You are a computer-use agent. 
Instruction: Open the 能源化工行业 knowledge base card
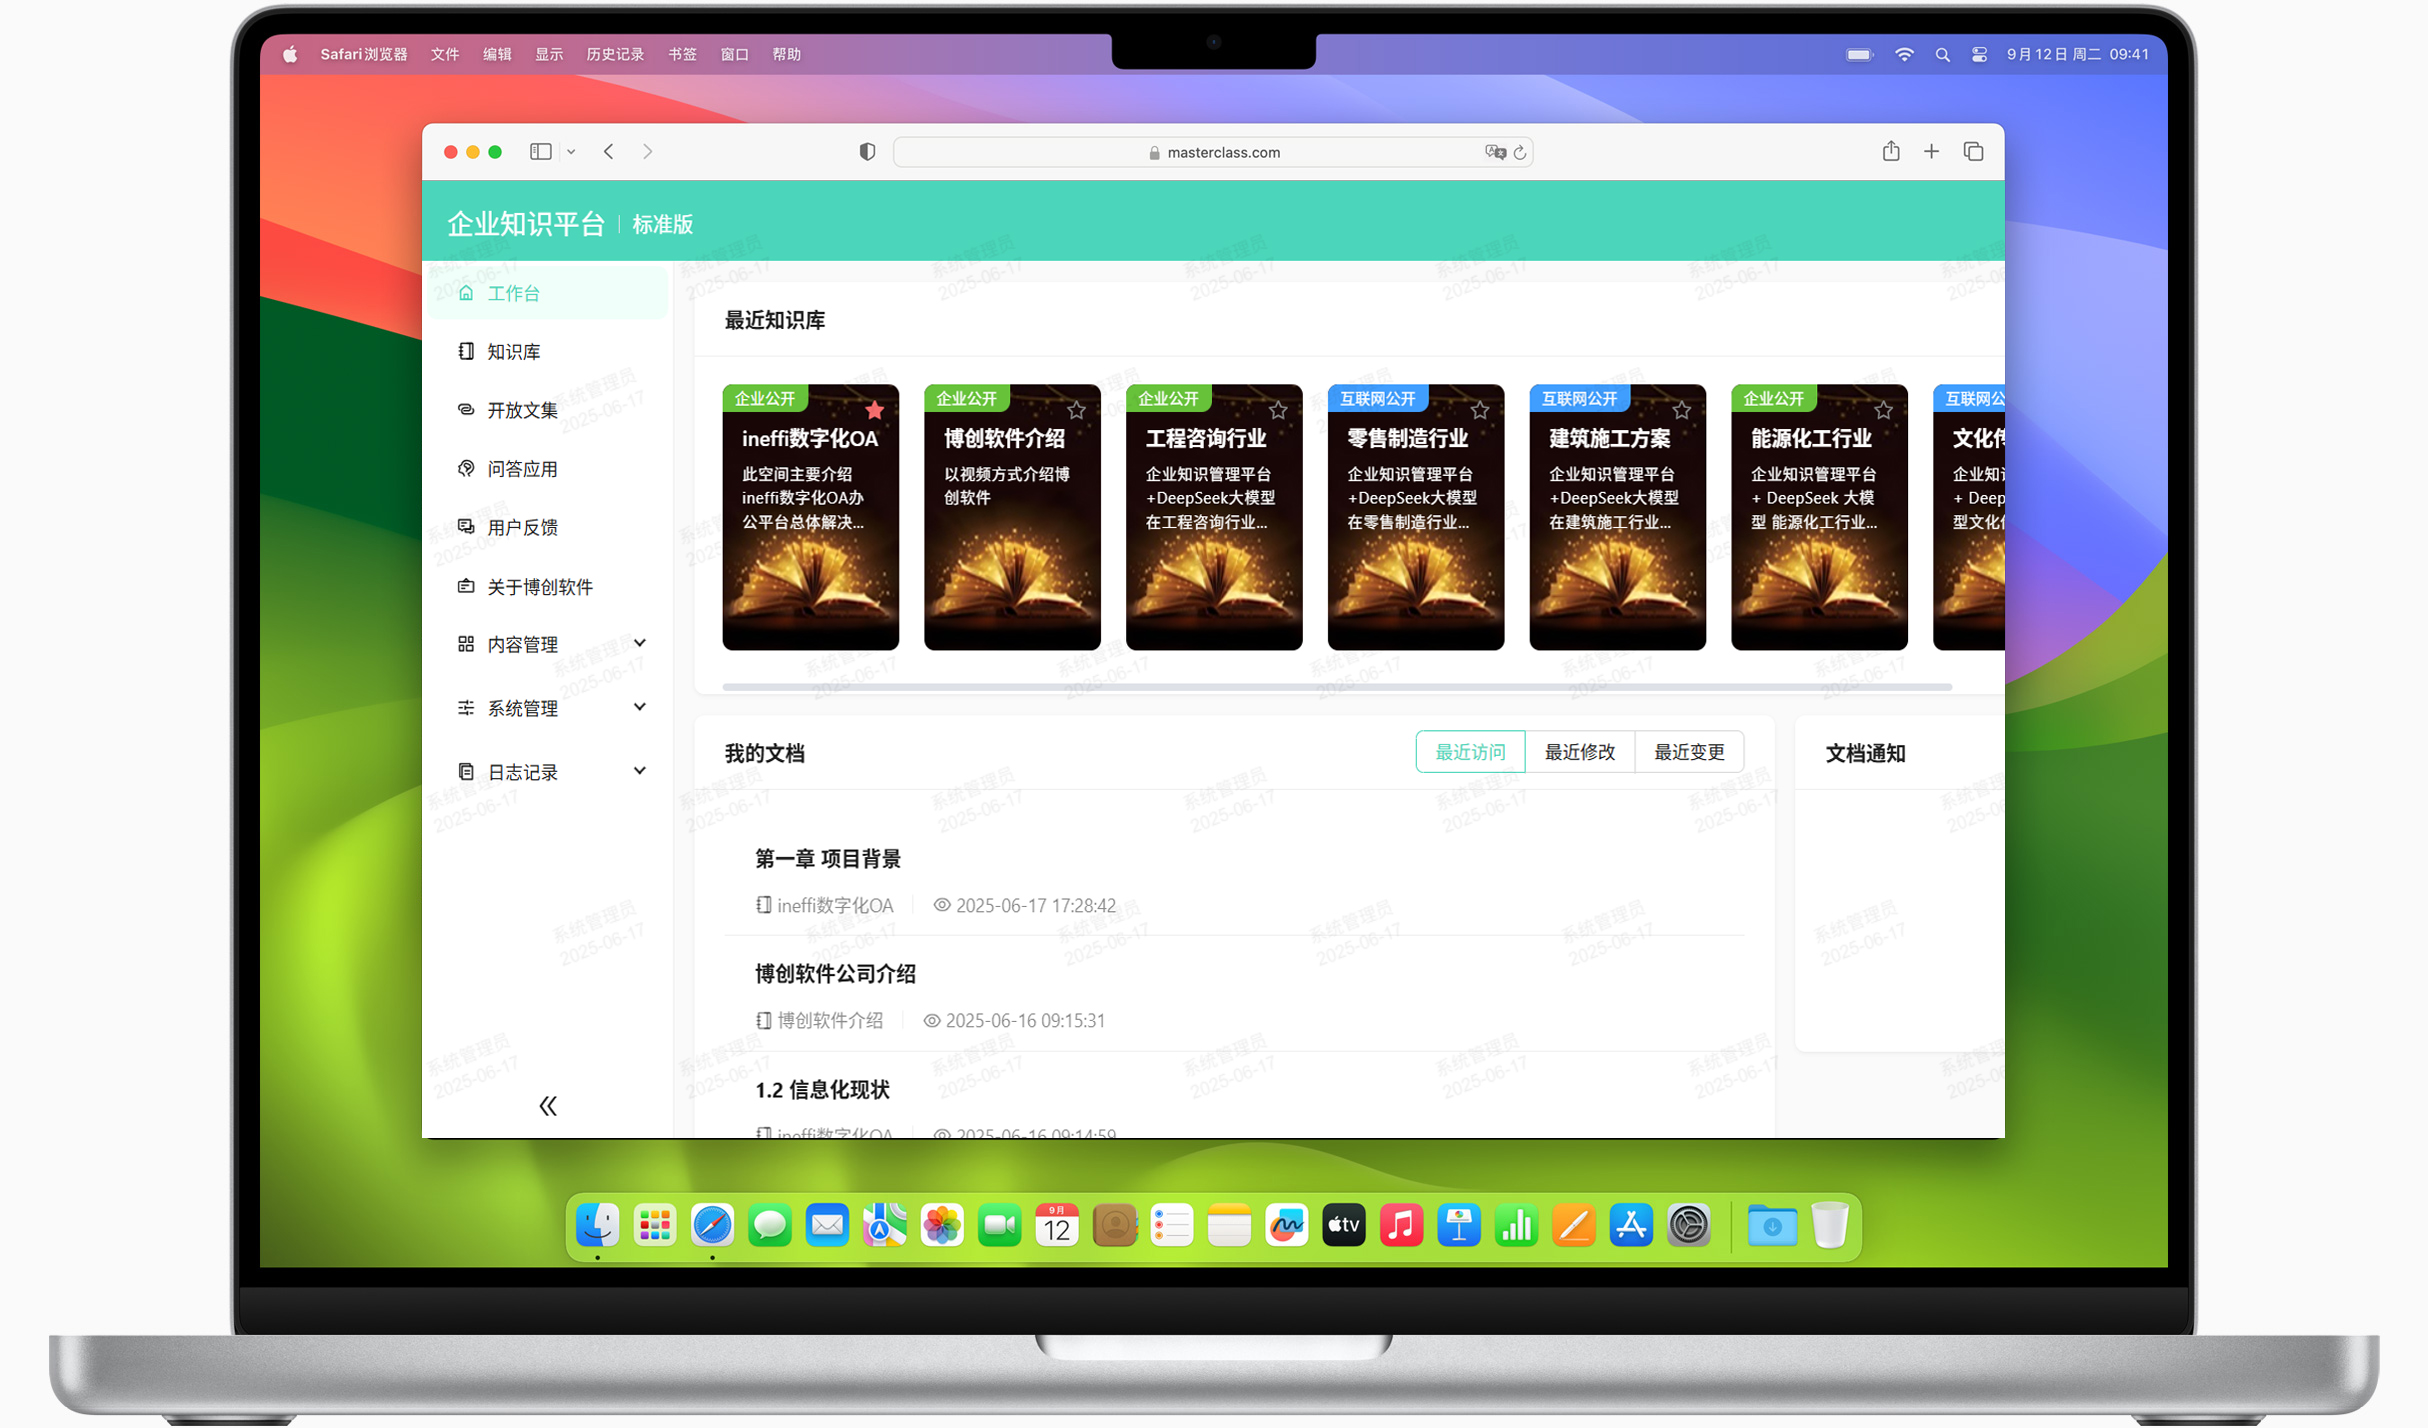1819,517
